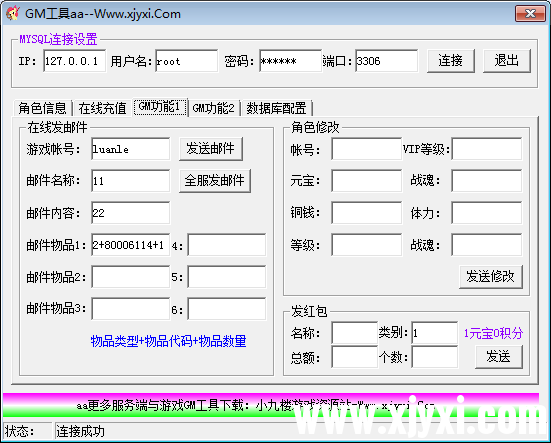Open the 在线充值 tab
Screen dimensions: 551x443
click(x=102, y=108)
